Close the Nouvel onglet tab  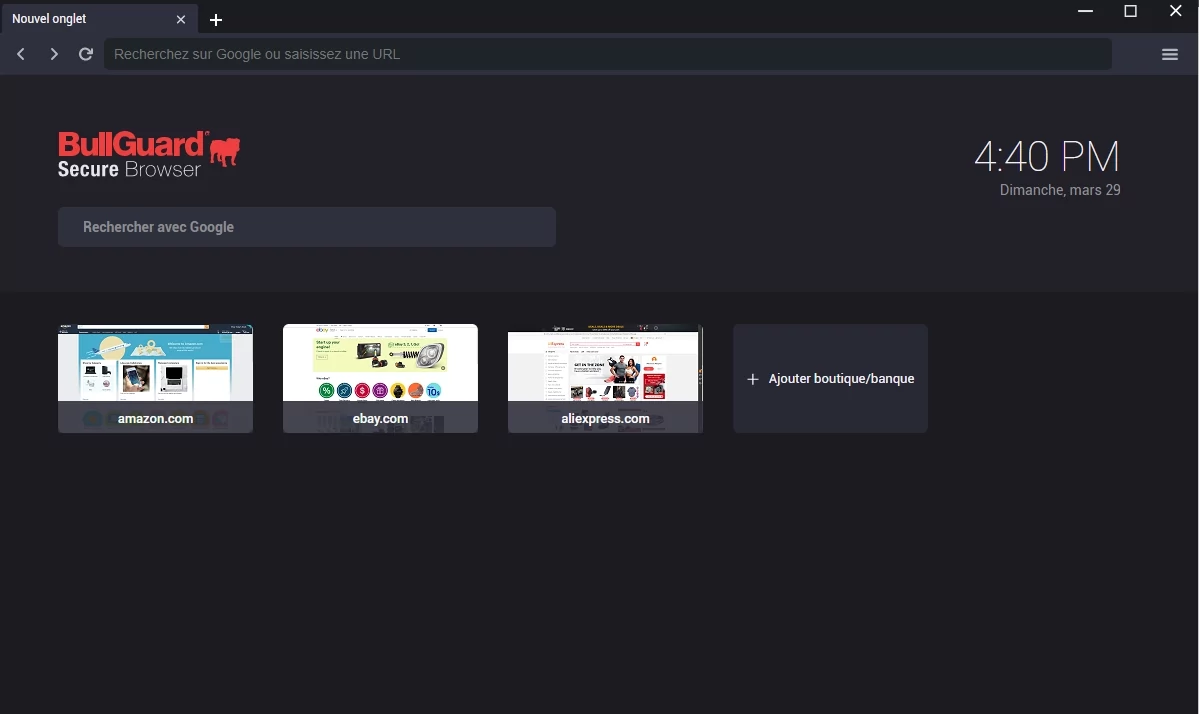(x=180, y=19)
